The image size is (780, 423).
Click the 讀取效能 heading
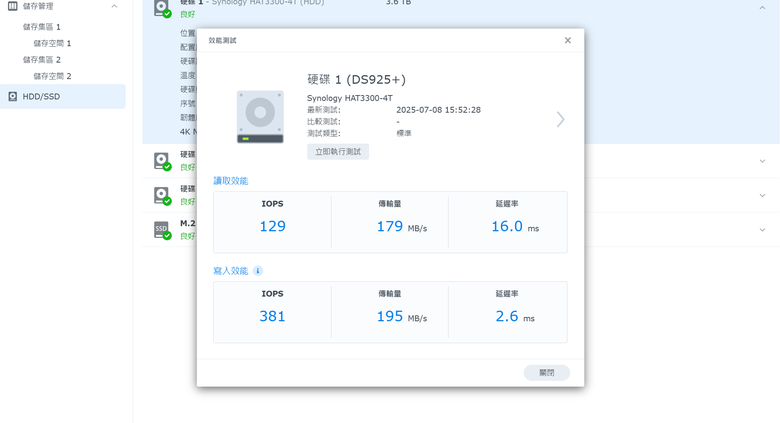click(x=230, y=181)
